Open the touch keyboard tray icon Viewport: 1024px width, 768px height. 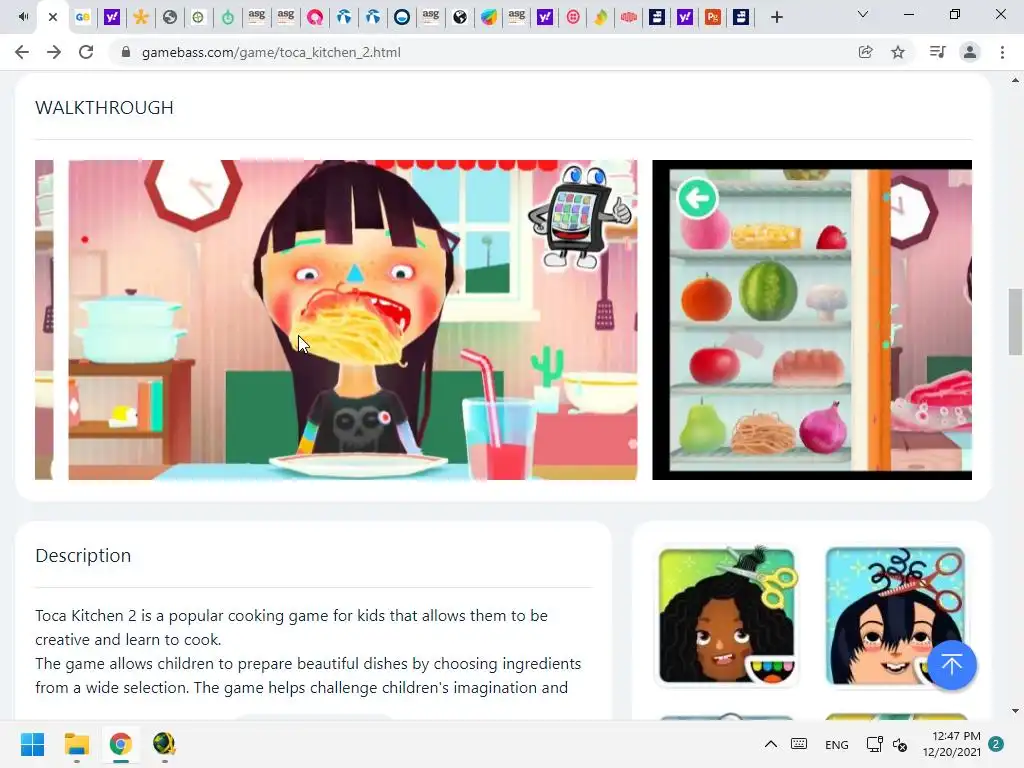(799, 744)
